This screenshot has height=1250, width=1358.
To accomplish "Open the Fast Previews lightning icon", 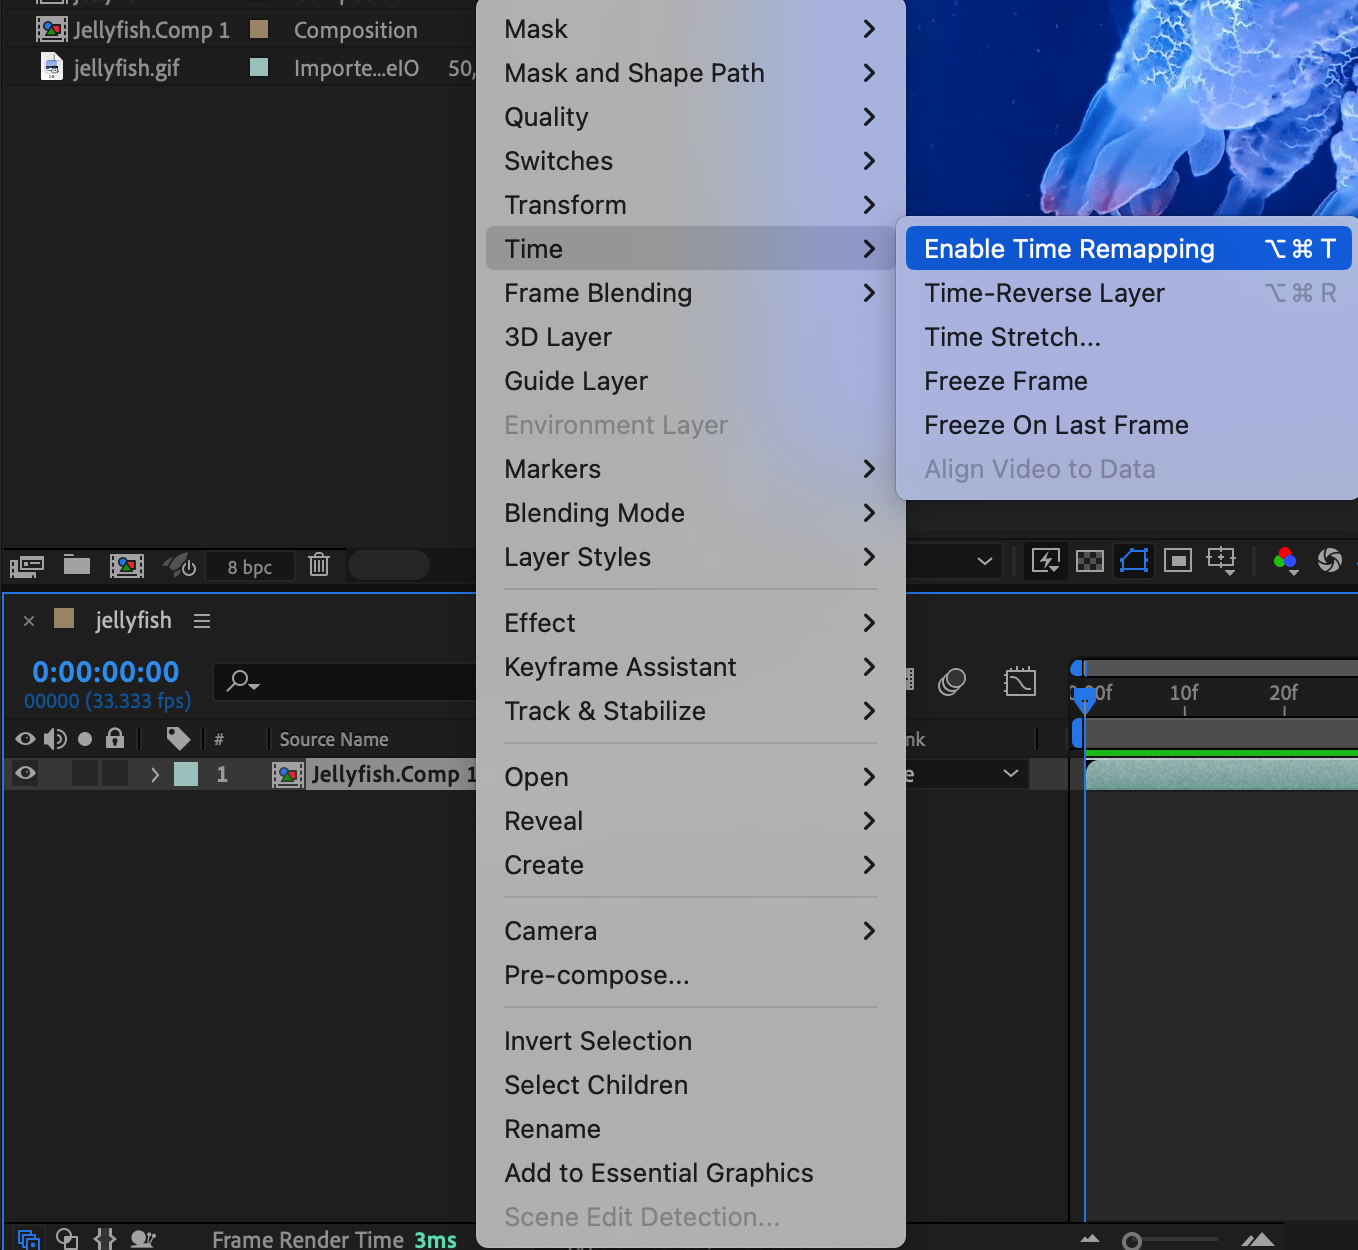I will click(x=1045, y=561).
